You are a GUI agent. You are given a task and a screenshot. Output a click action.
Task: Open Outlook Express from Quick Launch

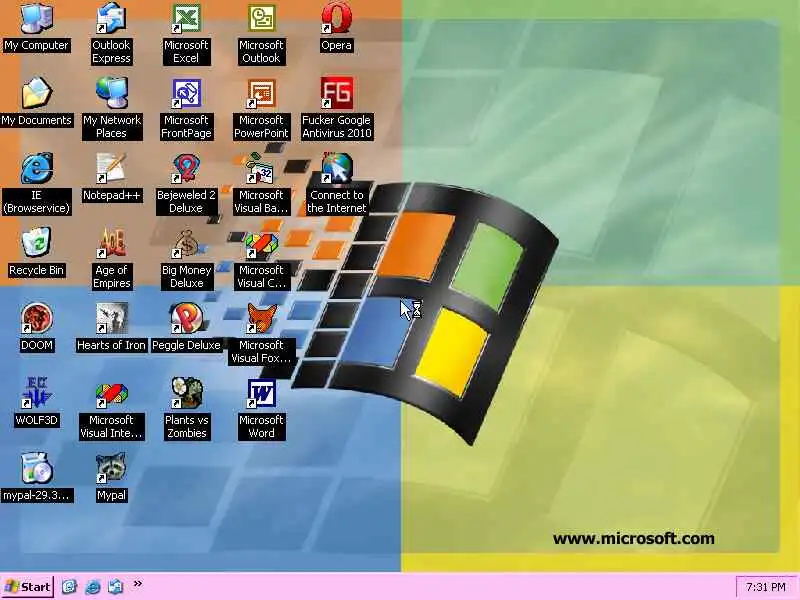(x=115, y=587)
